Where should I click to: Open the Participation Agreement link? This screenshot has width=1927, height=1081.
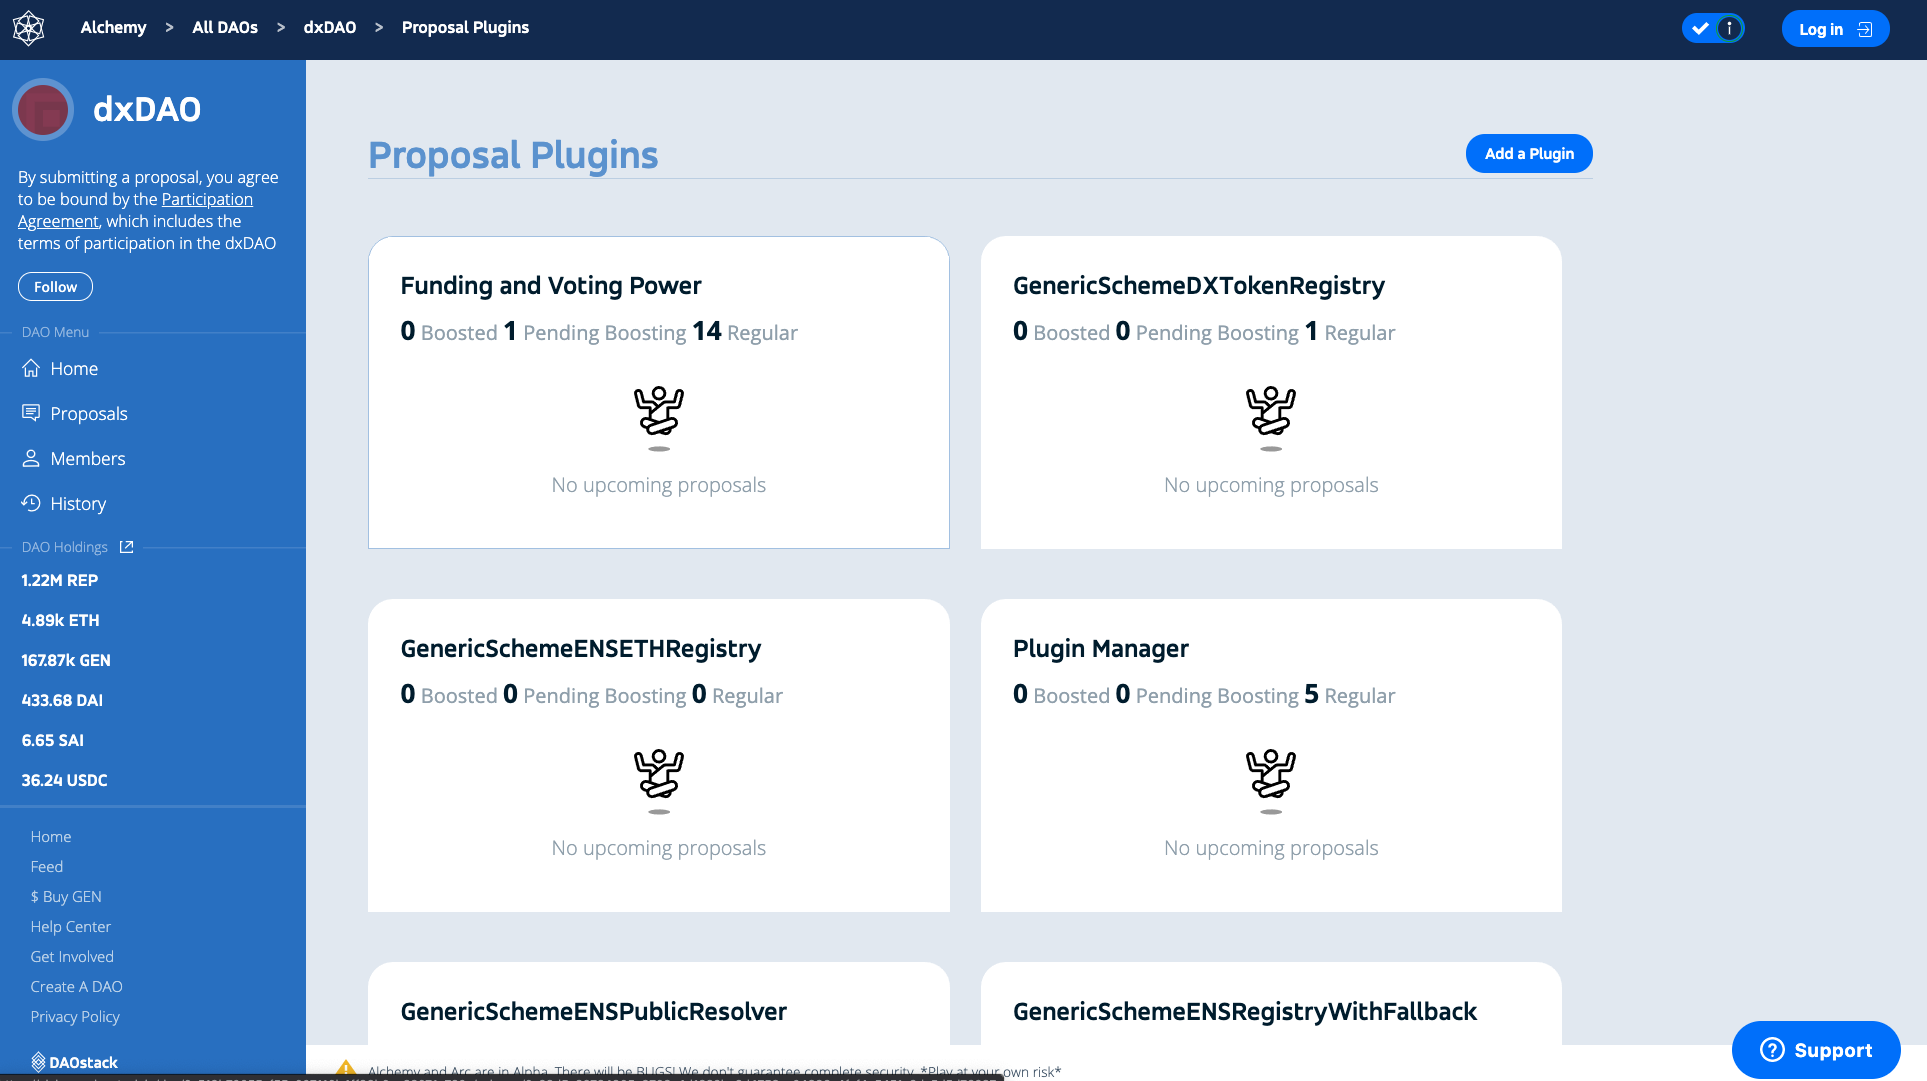pyautogui.click(x=207, y=199)
